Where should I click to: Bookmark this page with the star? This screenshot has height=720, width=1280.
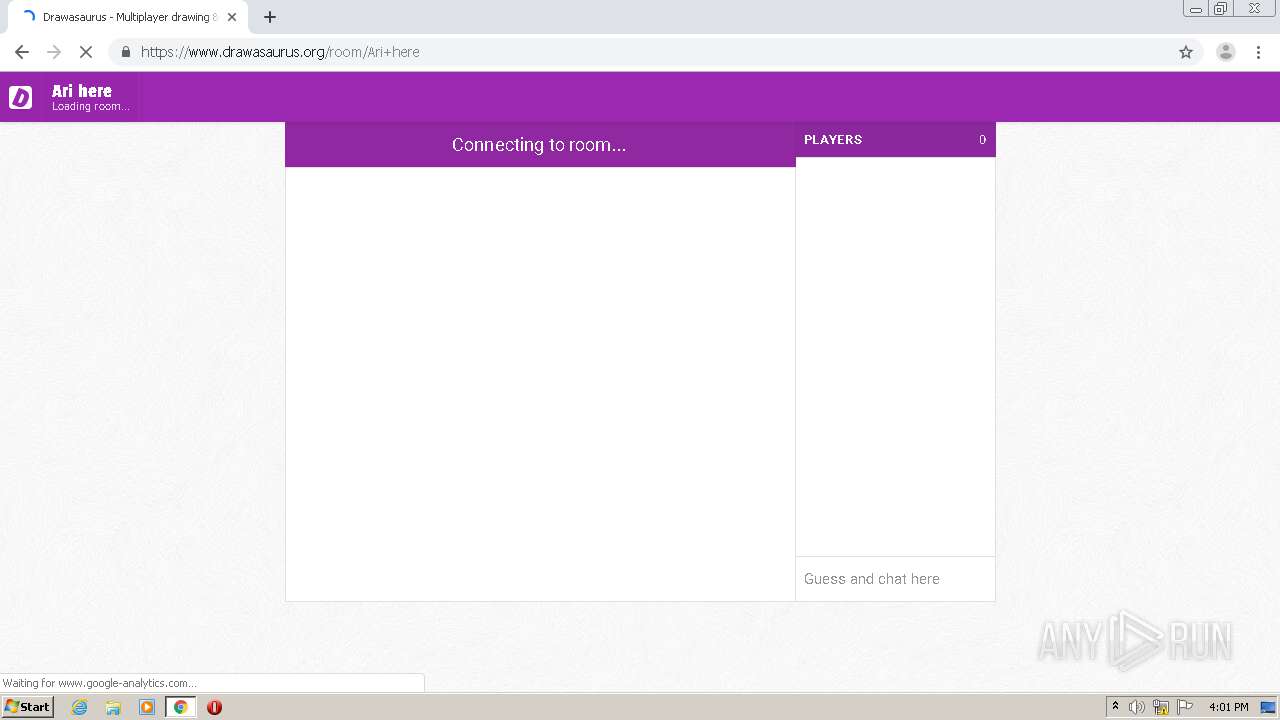pyautogui.click(x=1186, y=52)
